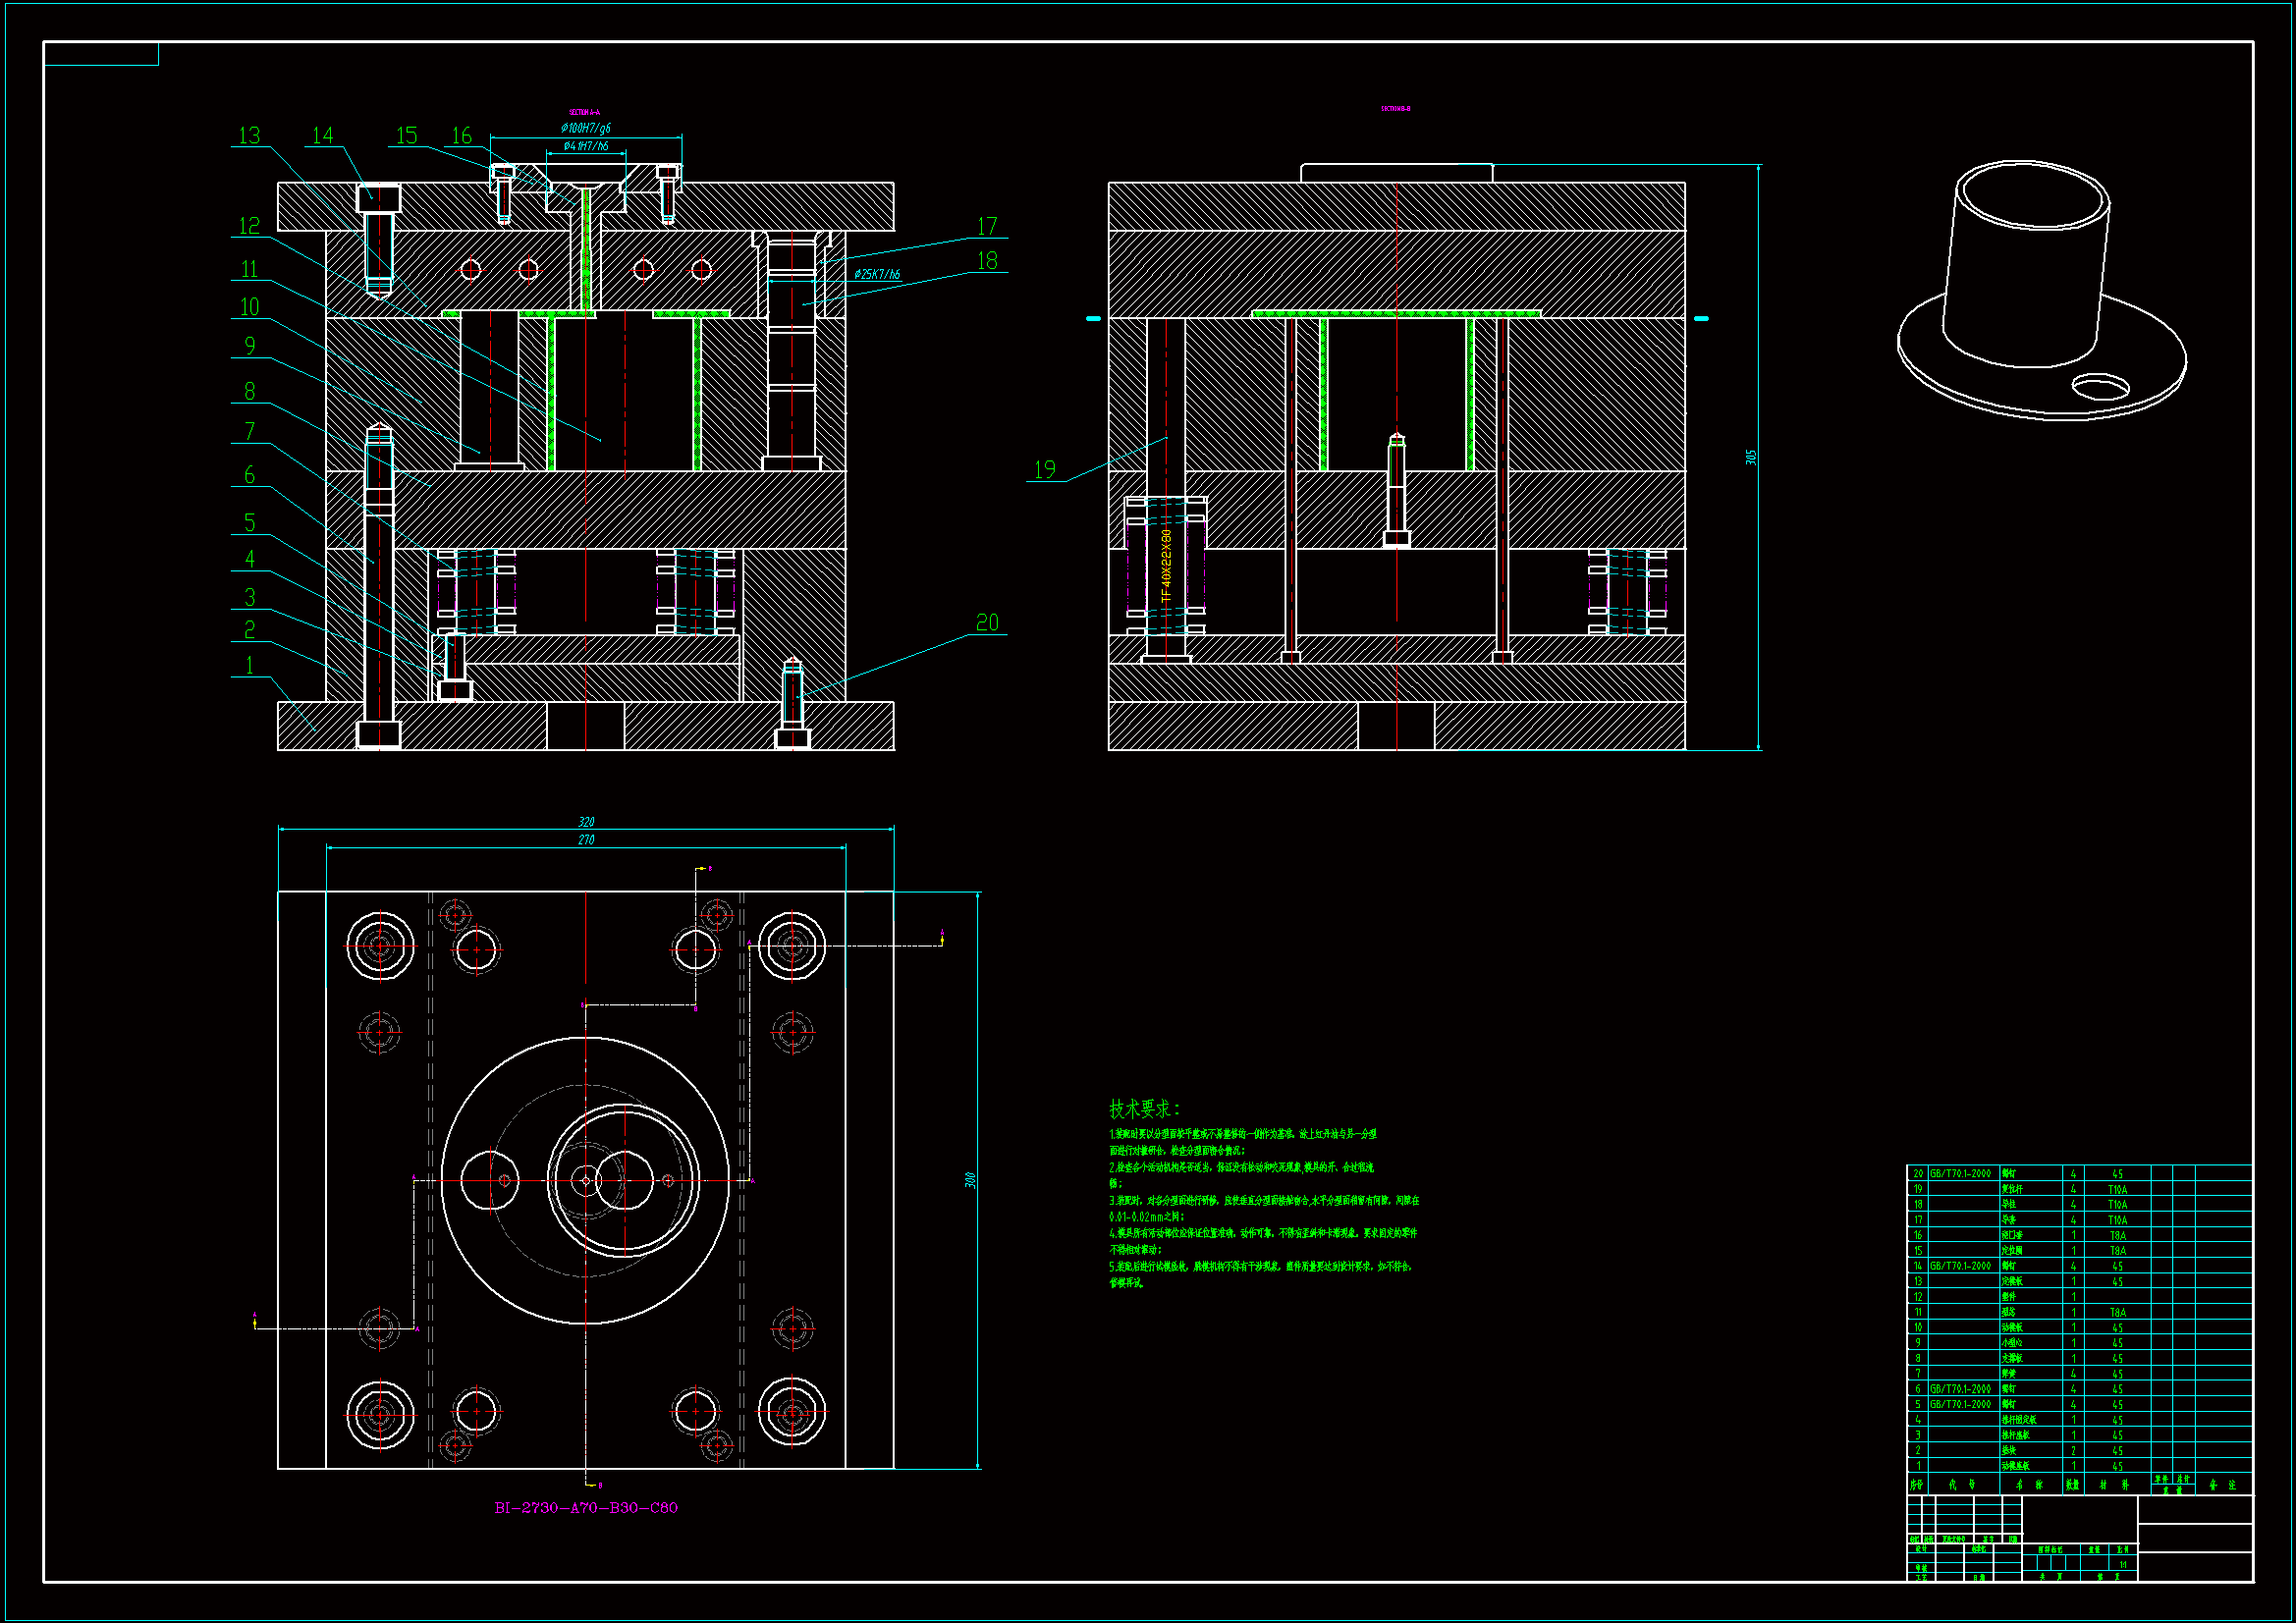The image size is (2296, 1623).
Task: Click the GB/T70.1-2000 code in row 20
Action: tap(1960, 1174)
